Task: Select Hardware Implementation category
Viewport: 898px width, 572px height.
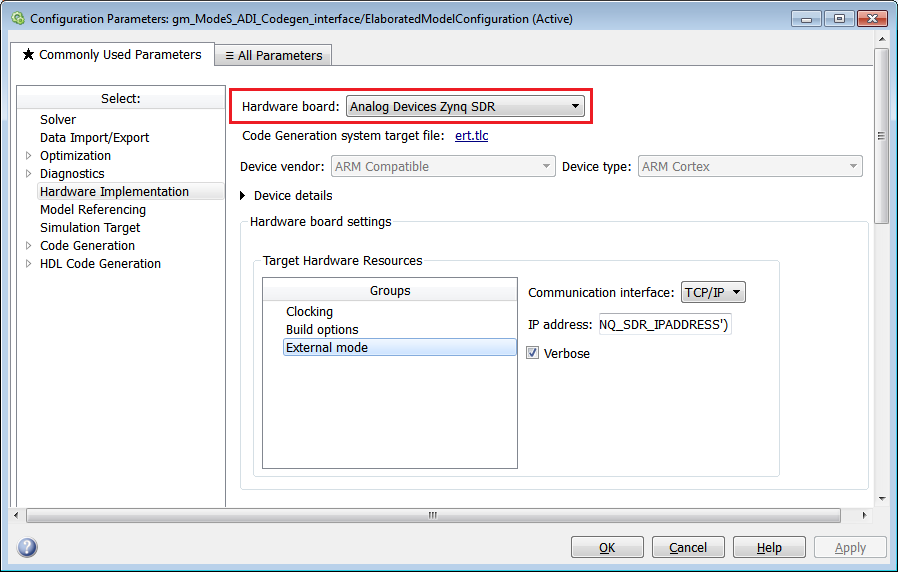Action: point(131,191)
